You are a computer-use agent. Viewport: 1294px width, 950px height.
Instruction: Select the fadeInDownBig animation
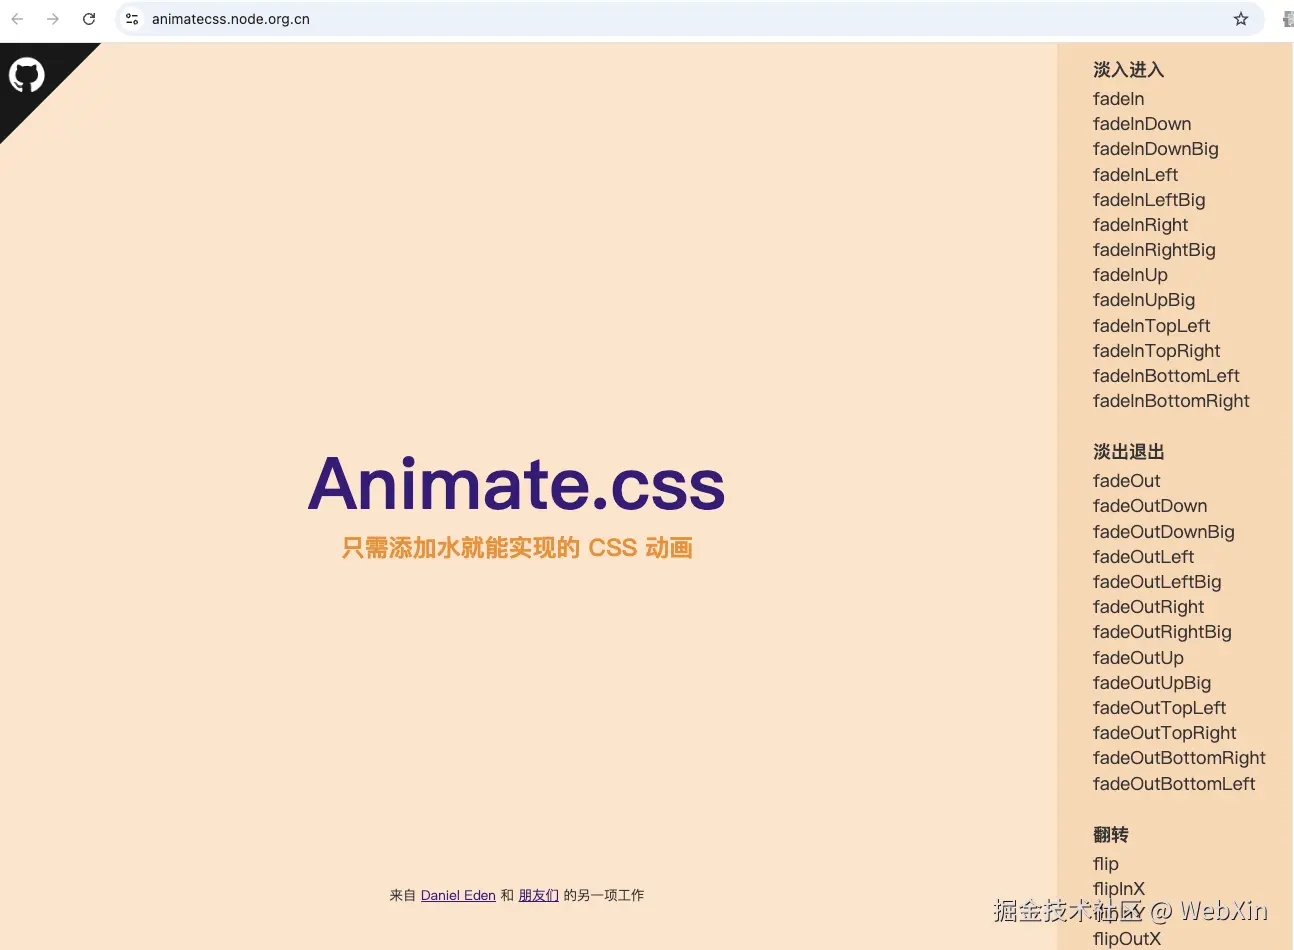point(1155,149)
